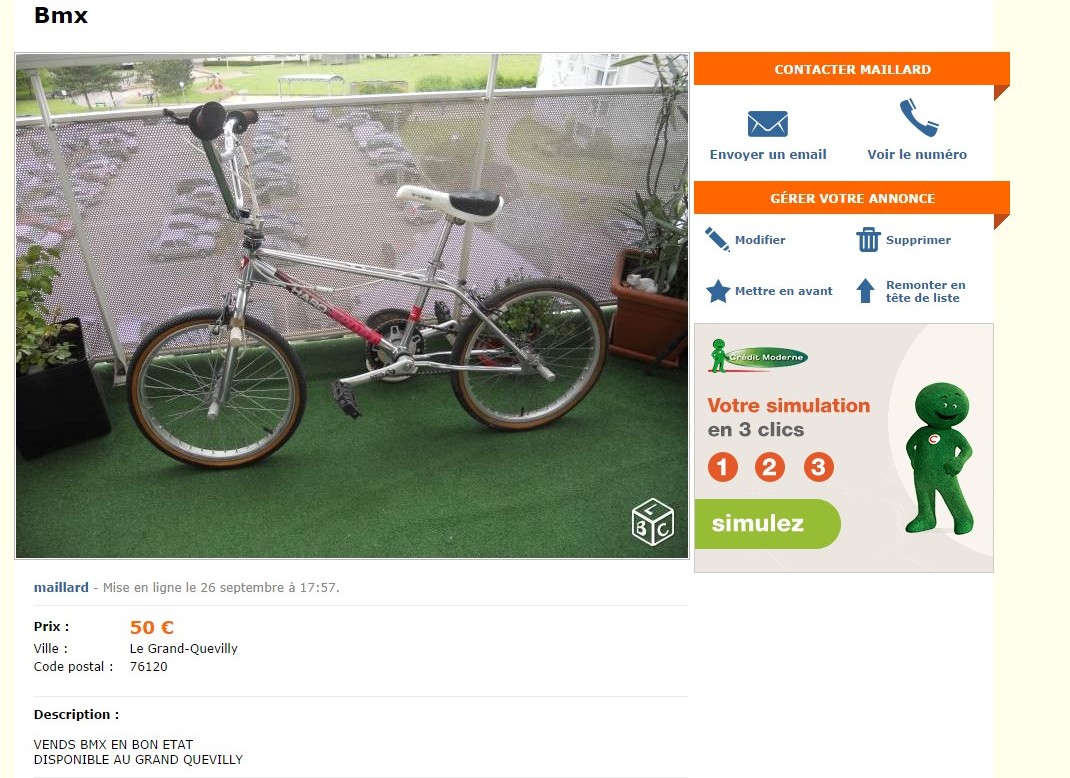Select the Modifier link
This screenshot has width=1070, height=778.
760,240
